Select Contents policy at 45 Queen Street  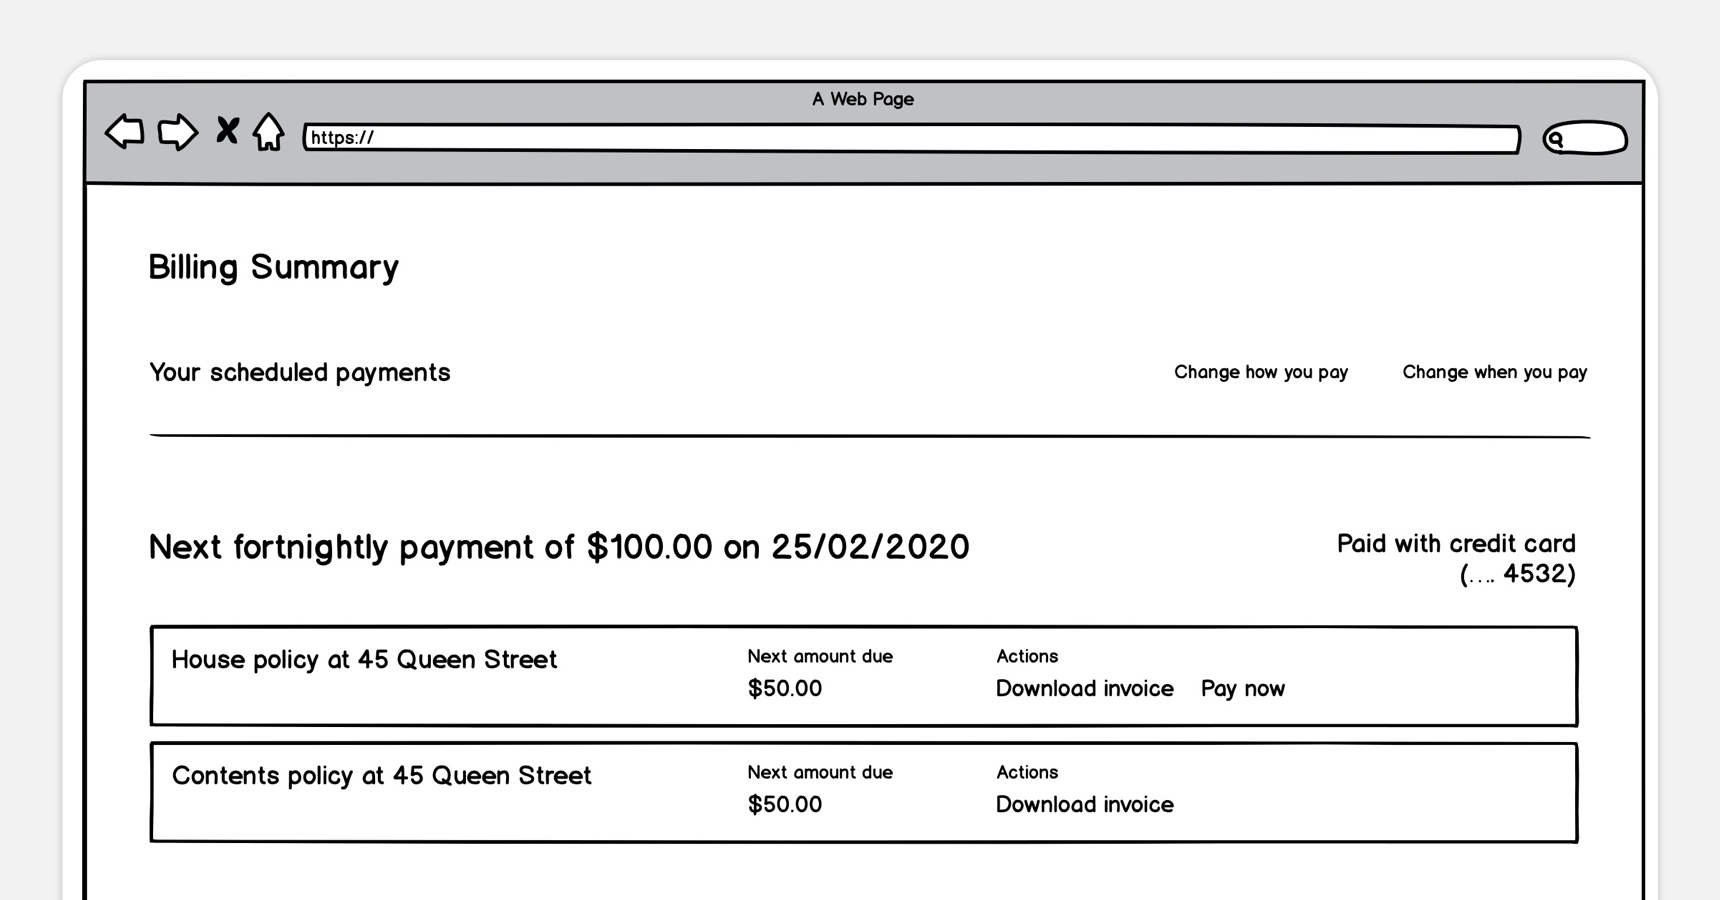[x=381, y=776]
